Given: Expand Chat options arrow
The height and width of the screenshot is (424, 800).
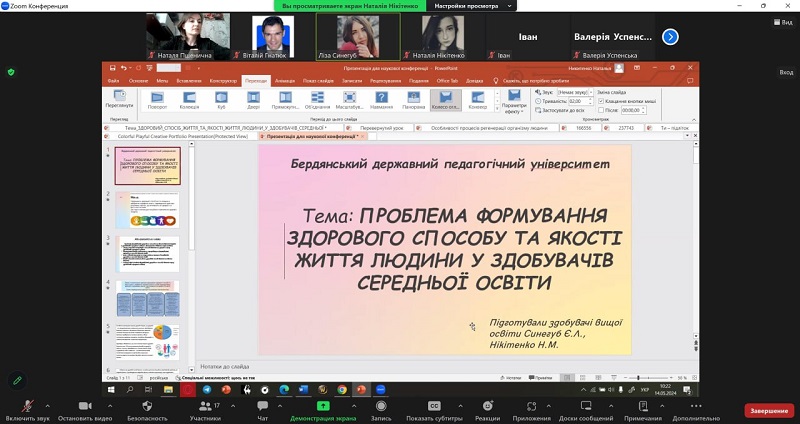Looking at the screenshot, I should (280, 406).
